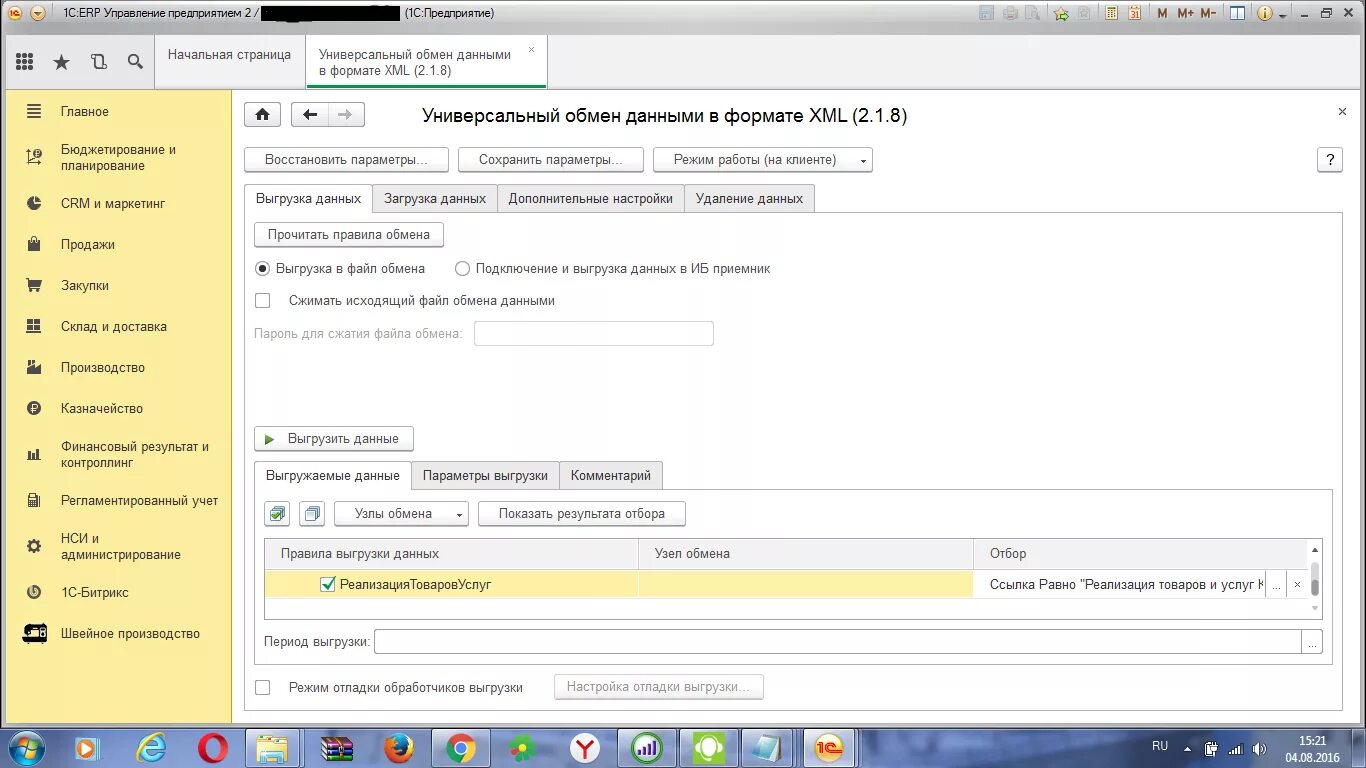Click the M+ memory button

1185,13
